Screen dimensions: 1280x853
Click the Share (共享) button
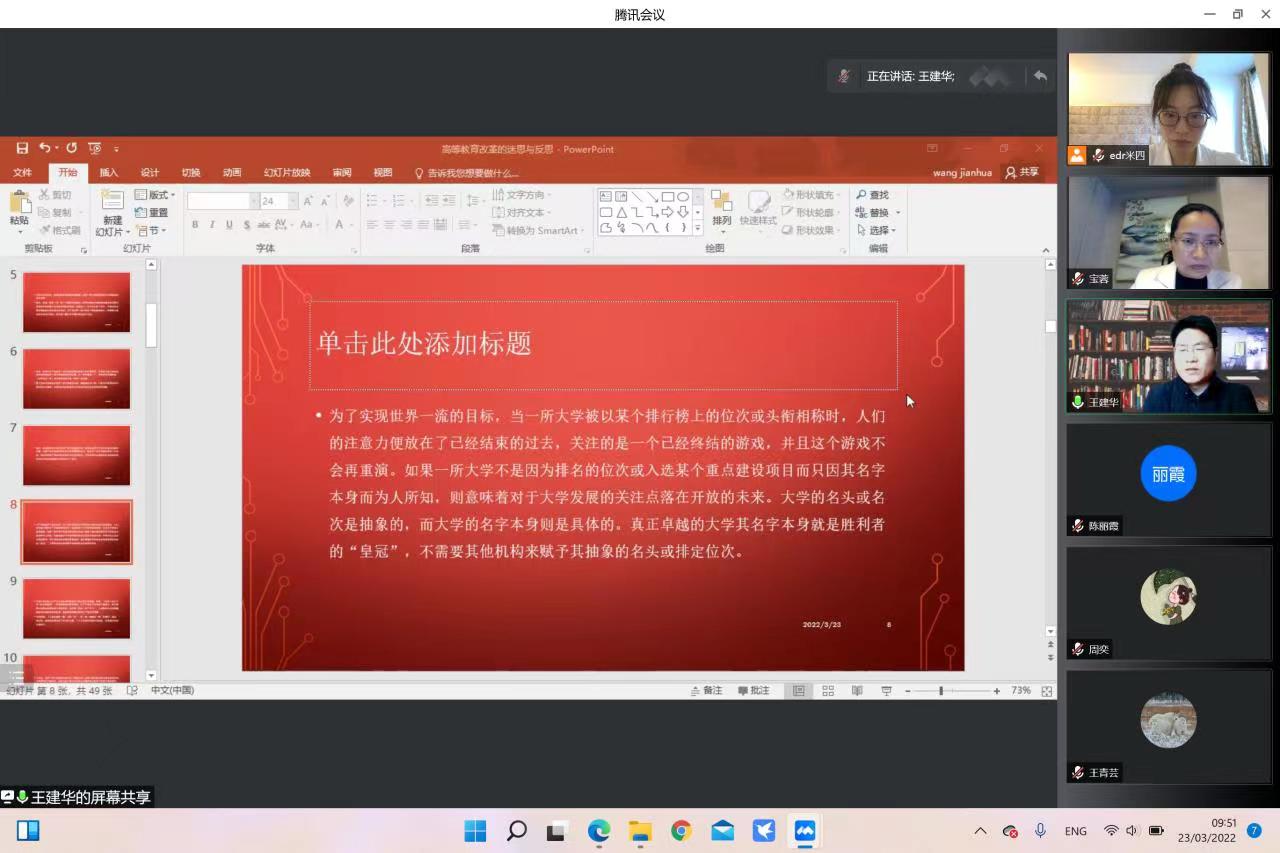coord(1022,172)
